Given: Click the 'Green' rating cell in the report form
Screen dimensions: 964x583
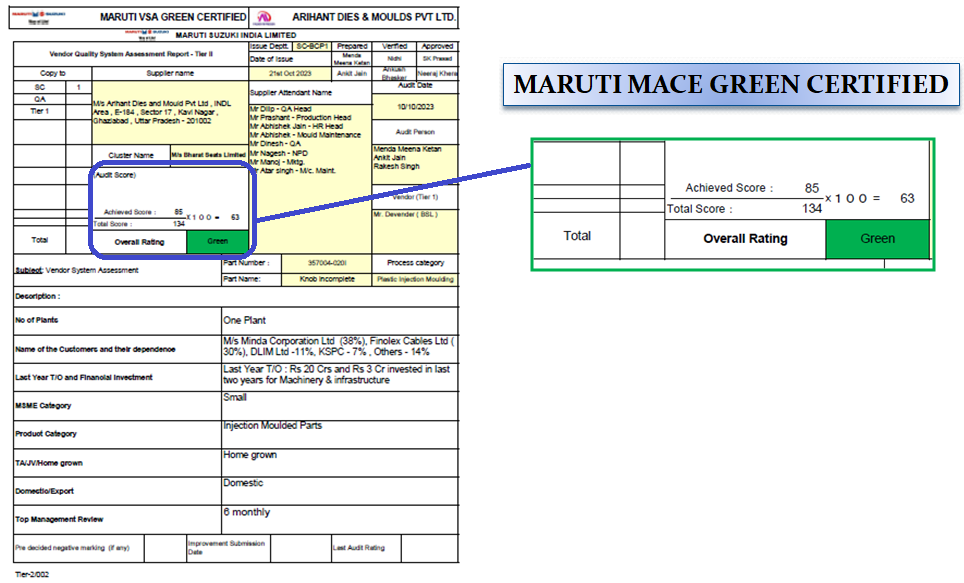Looking at the screenshot, I should click(x=218, y=242).
